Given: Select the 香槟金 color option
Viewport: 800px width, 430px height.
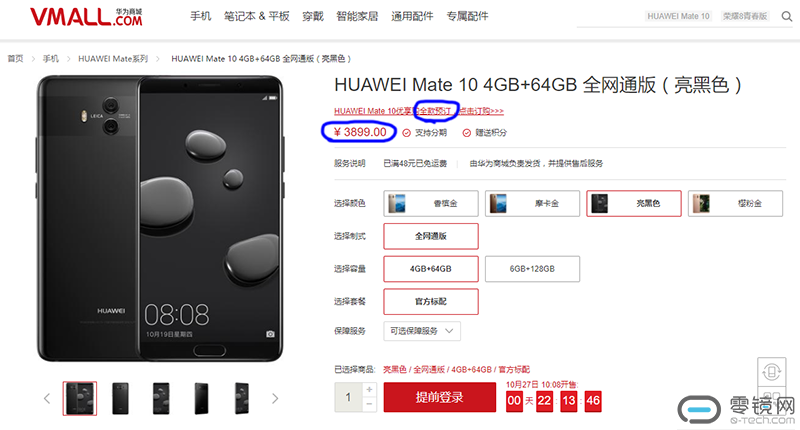Looking at the screenshot, I should 431,204.
